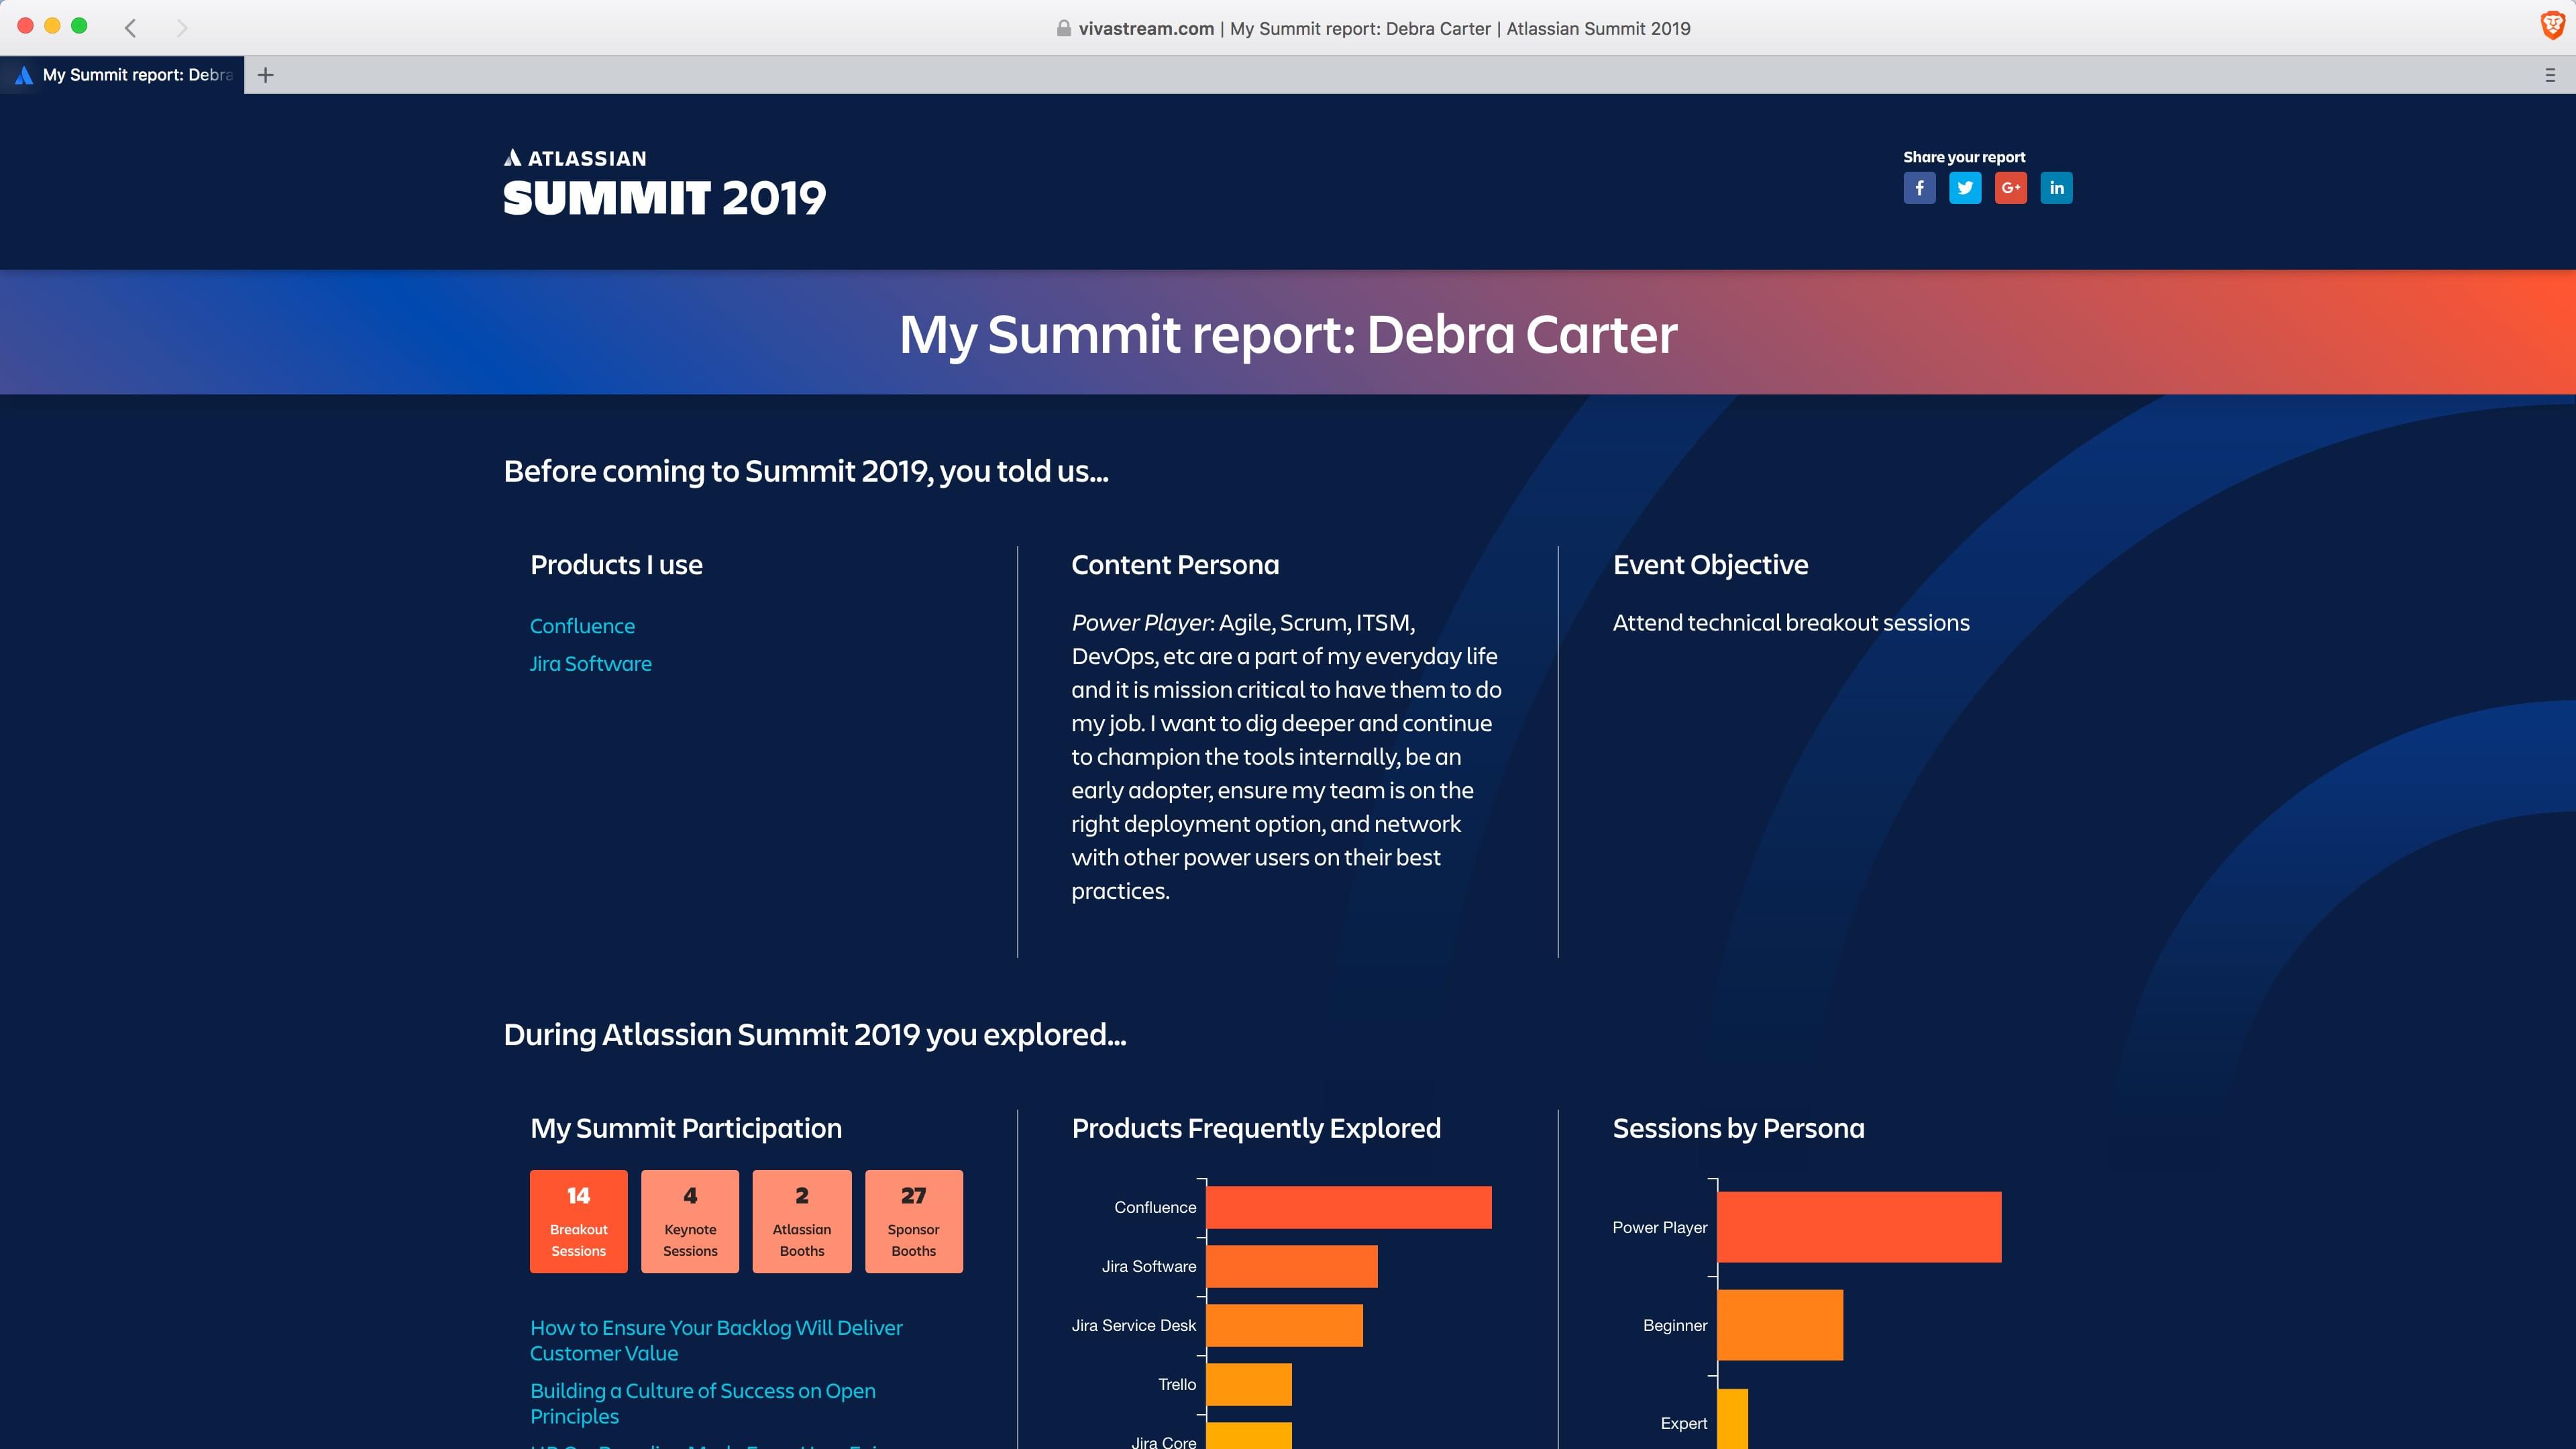2576x1449 pixels.
Task: Click the Sessions by Persona heading
Action: pyautogui.click(x=1739, y=1128)
